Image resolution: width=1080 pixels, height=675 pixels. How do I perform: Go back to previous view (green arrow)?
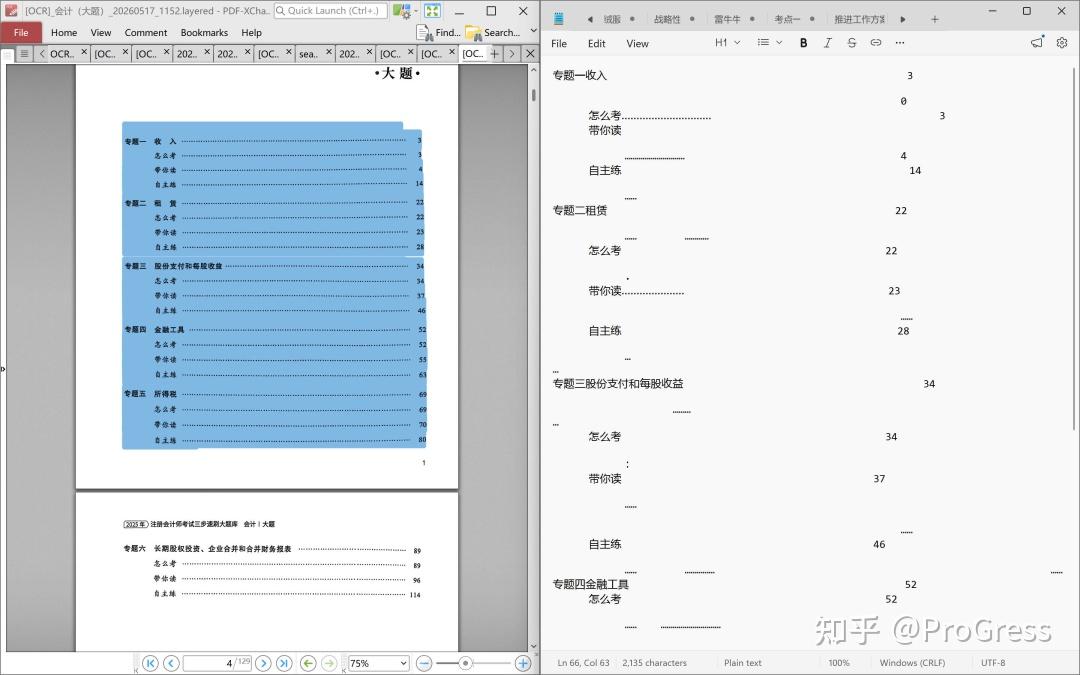click(308, 663)
